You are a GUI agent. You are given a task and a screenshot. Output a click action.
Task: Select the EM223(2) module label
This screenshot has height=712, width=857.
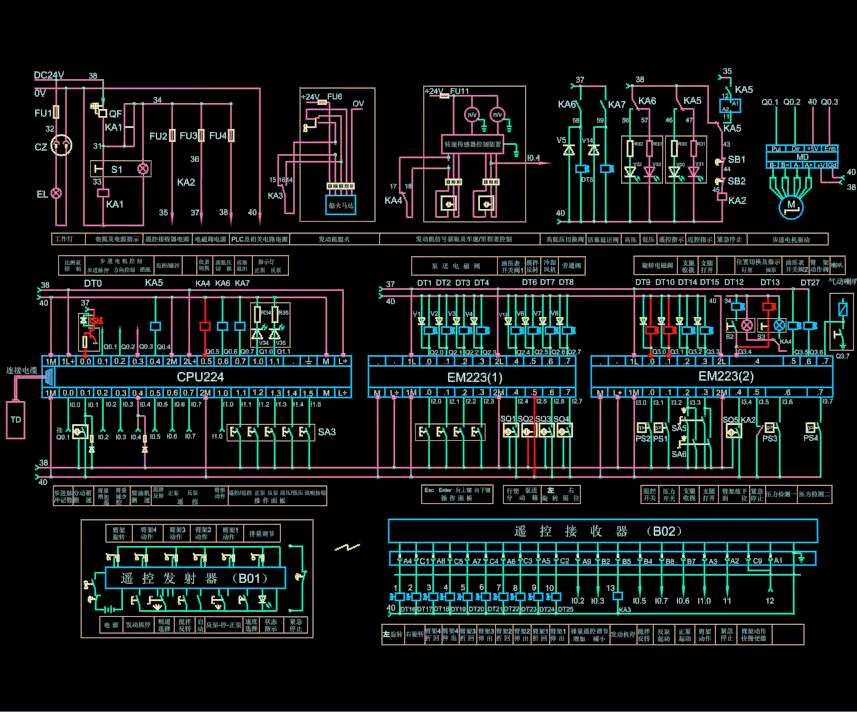point(726,376)
